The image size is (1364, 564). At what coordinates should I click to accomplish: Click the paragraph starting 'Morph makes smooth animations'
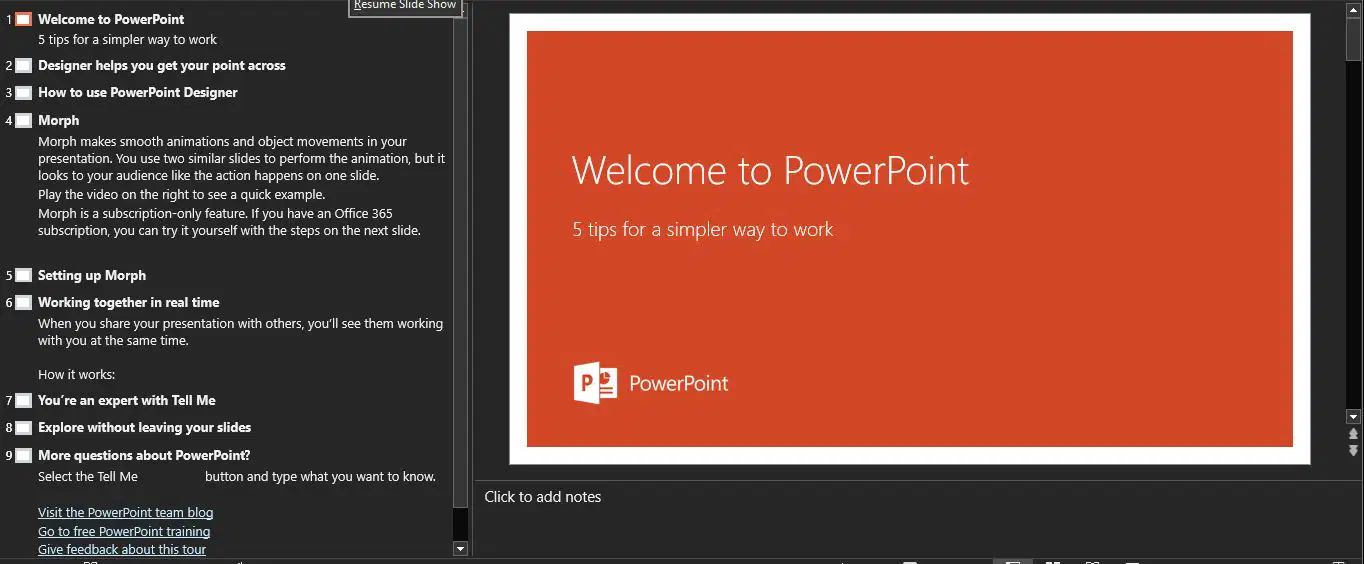pyautogui.click(x=241, y=159)
